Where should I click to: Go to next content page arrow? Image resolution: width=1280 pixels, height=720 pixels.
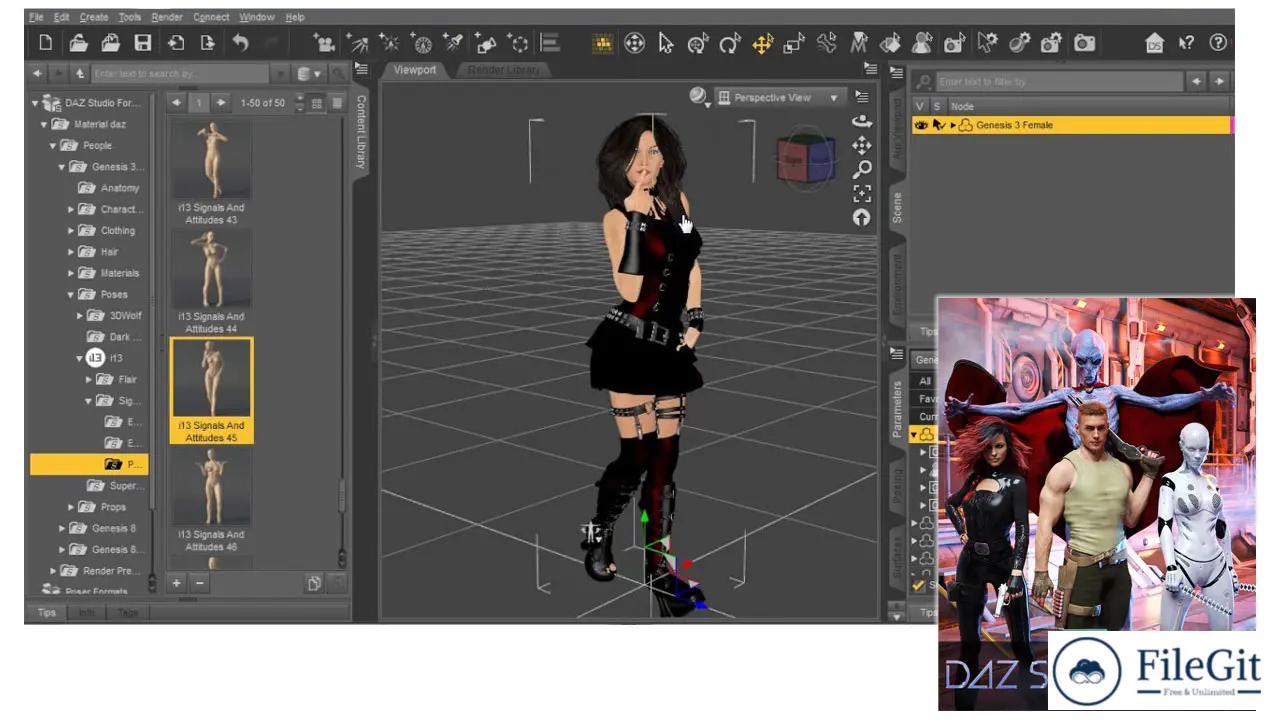tap(221, 103)
